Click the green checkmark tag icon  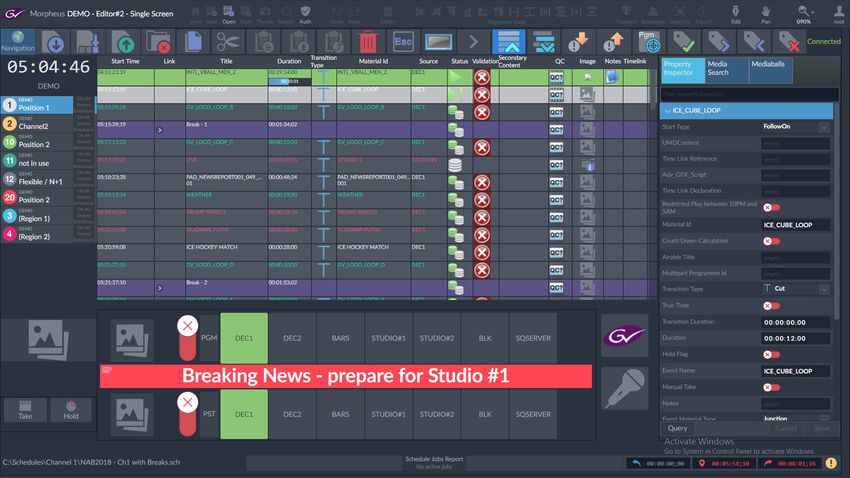pyautogui.click(x=684, y=42)
